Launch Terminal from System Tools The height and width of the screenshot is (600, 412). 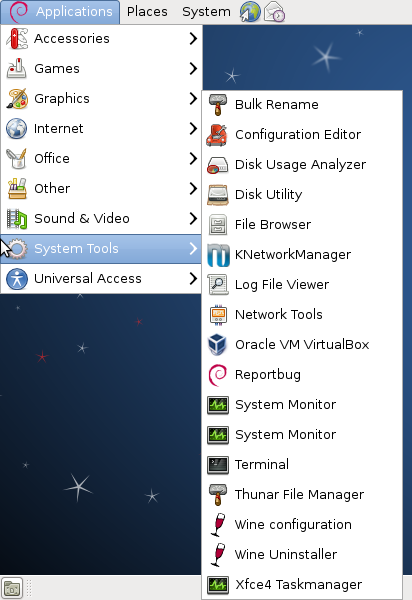(302, 465)
